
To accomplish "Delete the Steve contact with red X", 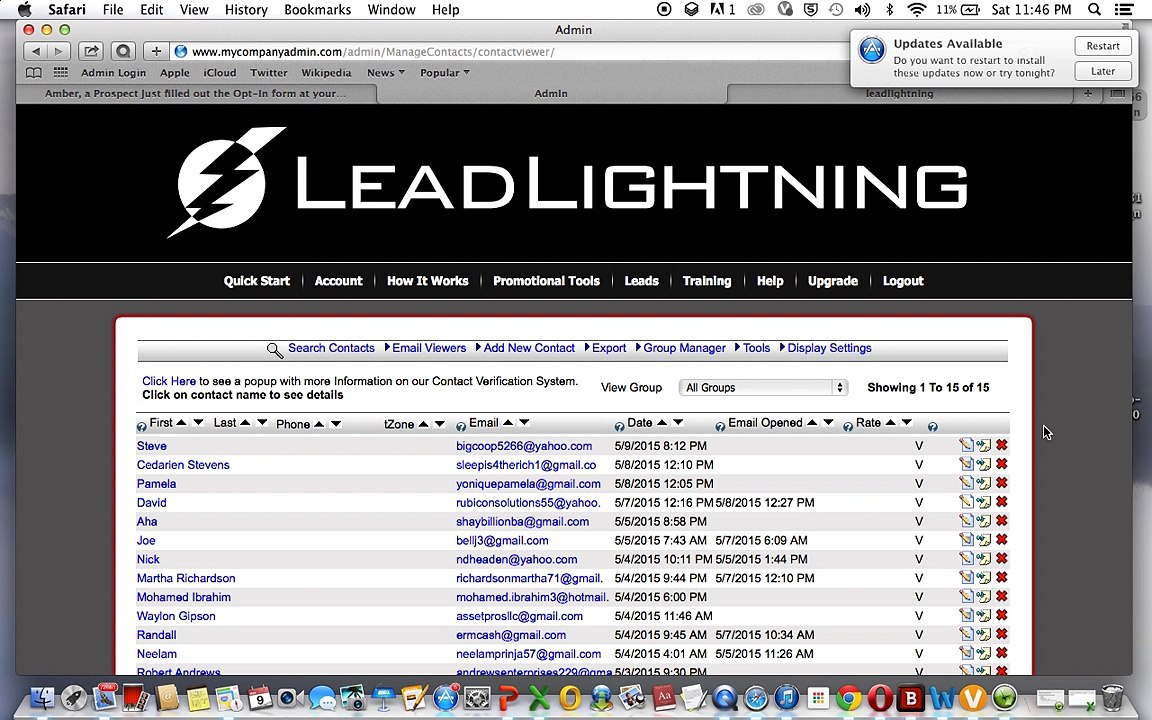I will (1001, 445).
